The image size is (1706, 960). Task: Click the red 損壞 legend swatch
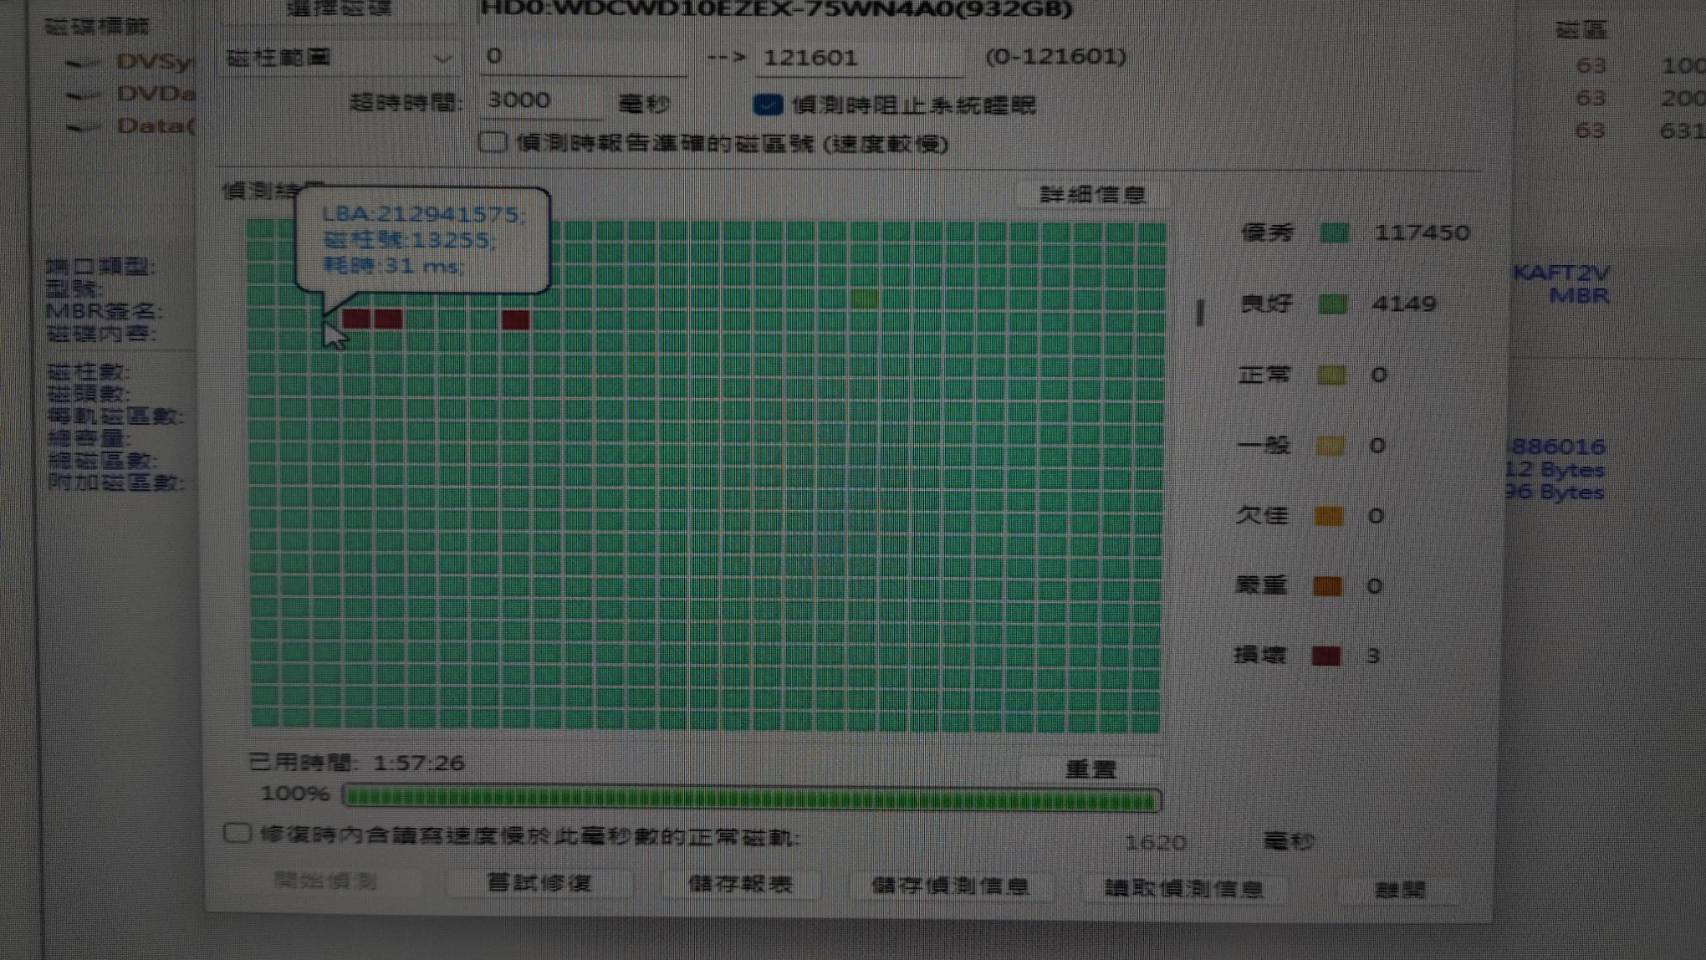tap(1326, 656)
